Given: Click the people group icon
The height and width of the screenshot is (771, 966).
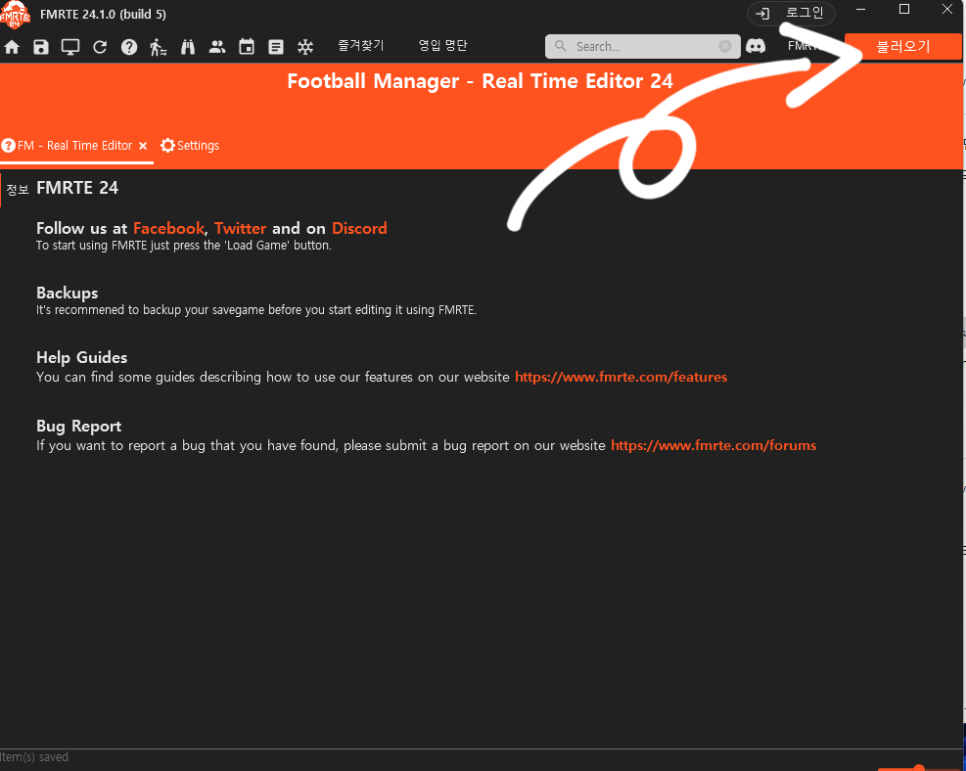Looking at the screenshot, I should tap(217, 47).
